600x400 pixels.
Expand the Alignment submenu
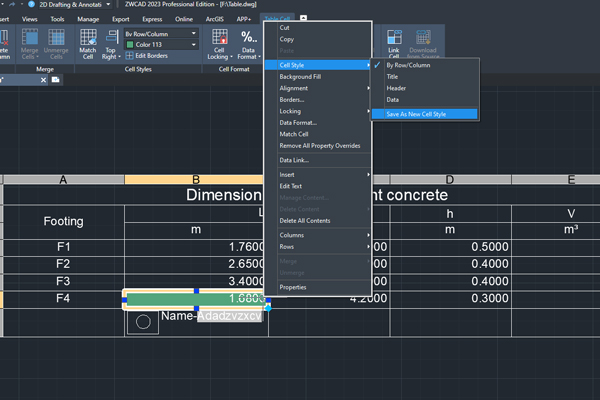(x=318, y=88)
